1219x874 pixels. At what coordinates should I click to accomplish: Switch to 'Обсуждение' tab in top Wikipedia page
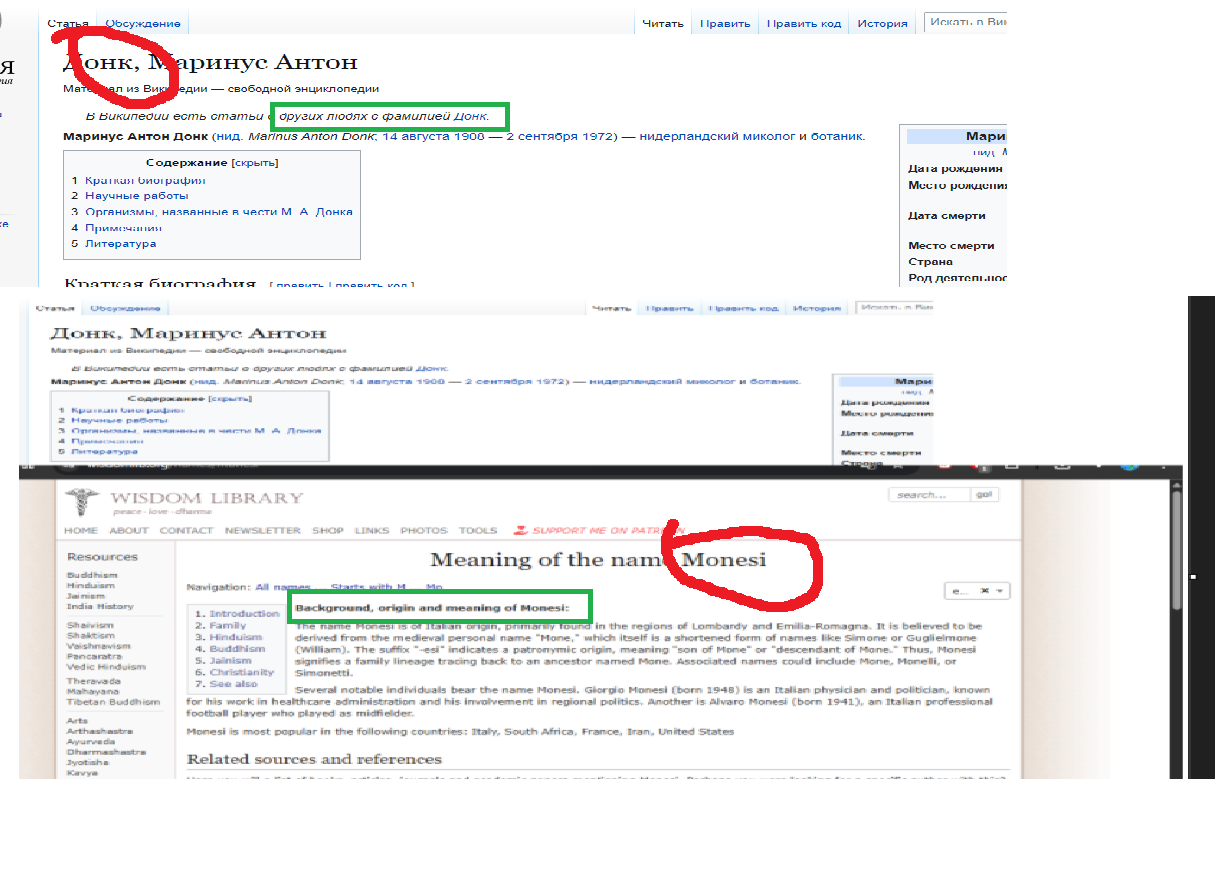point(144,24)
